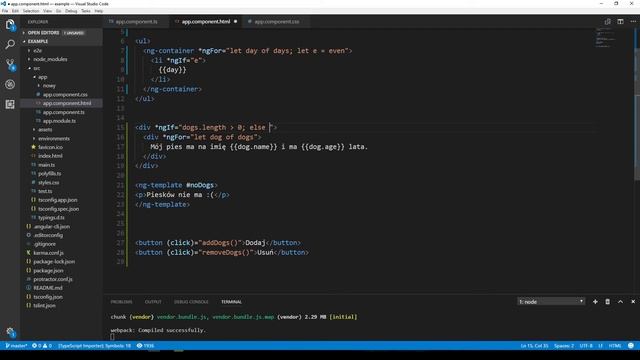Open package.json in explorer tree
This screenshot has height=360, width=640.
click(x=48, y=271)
